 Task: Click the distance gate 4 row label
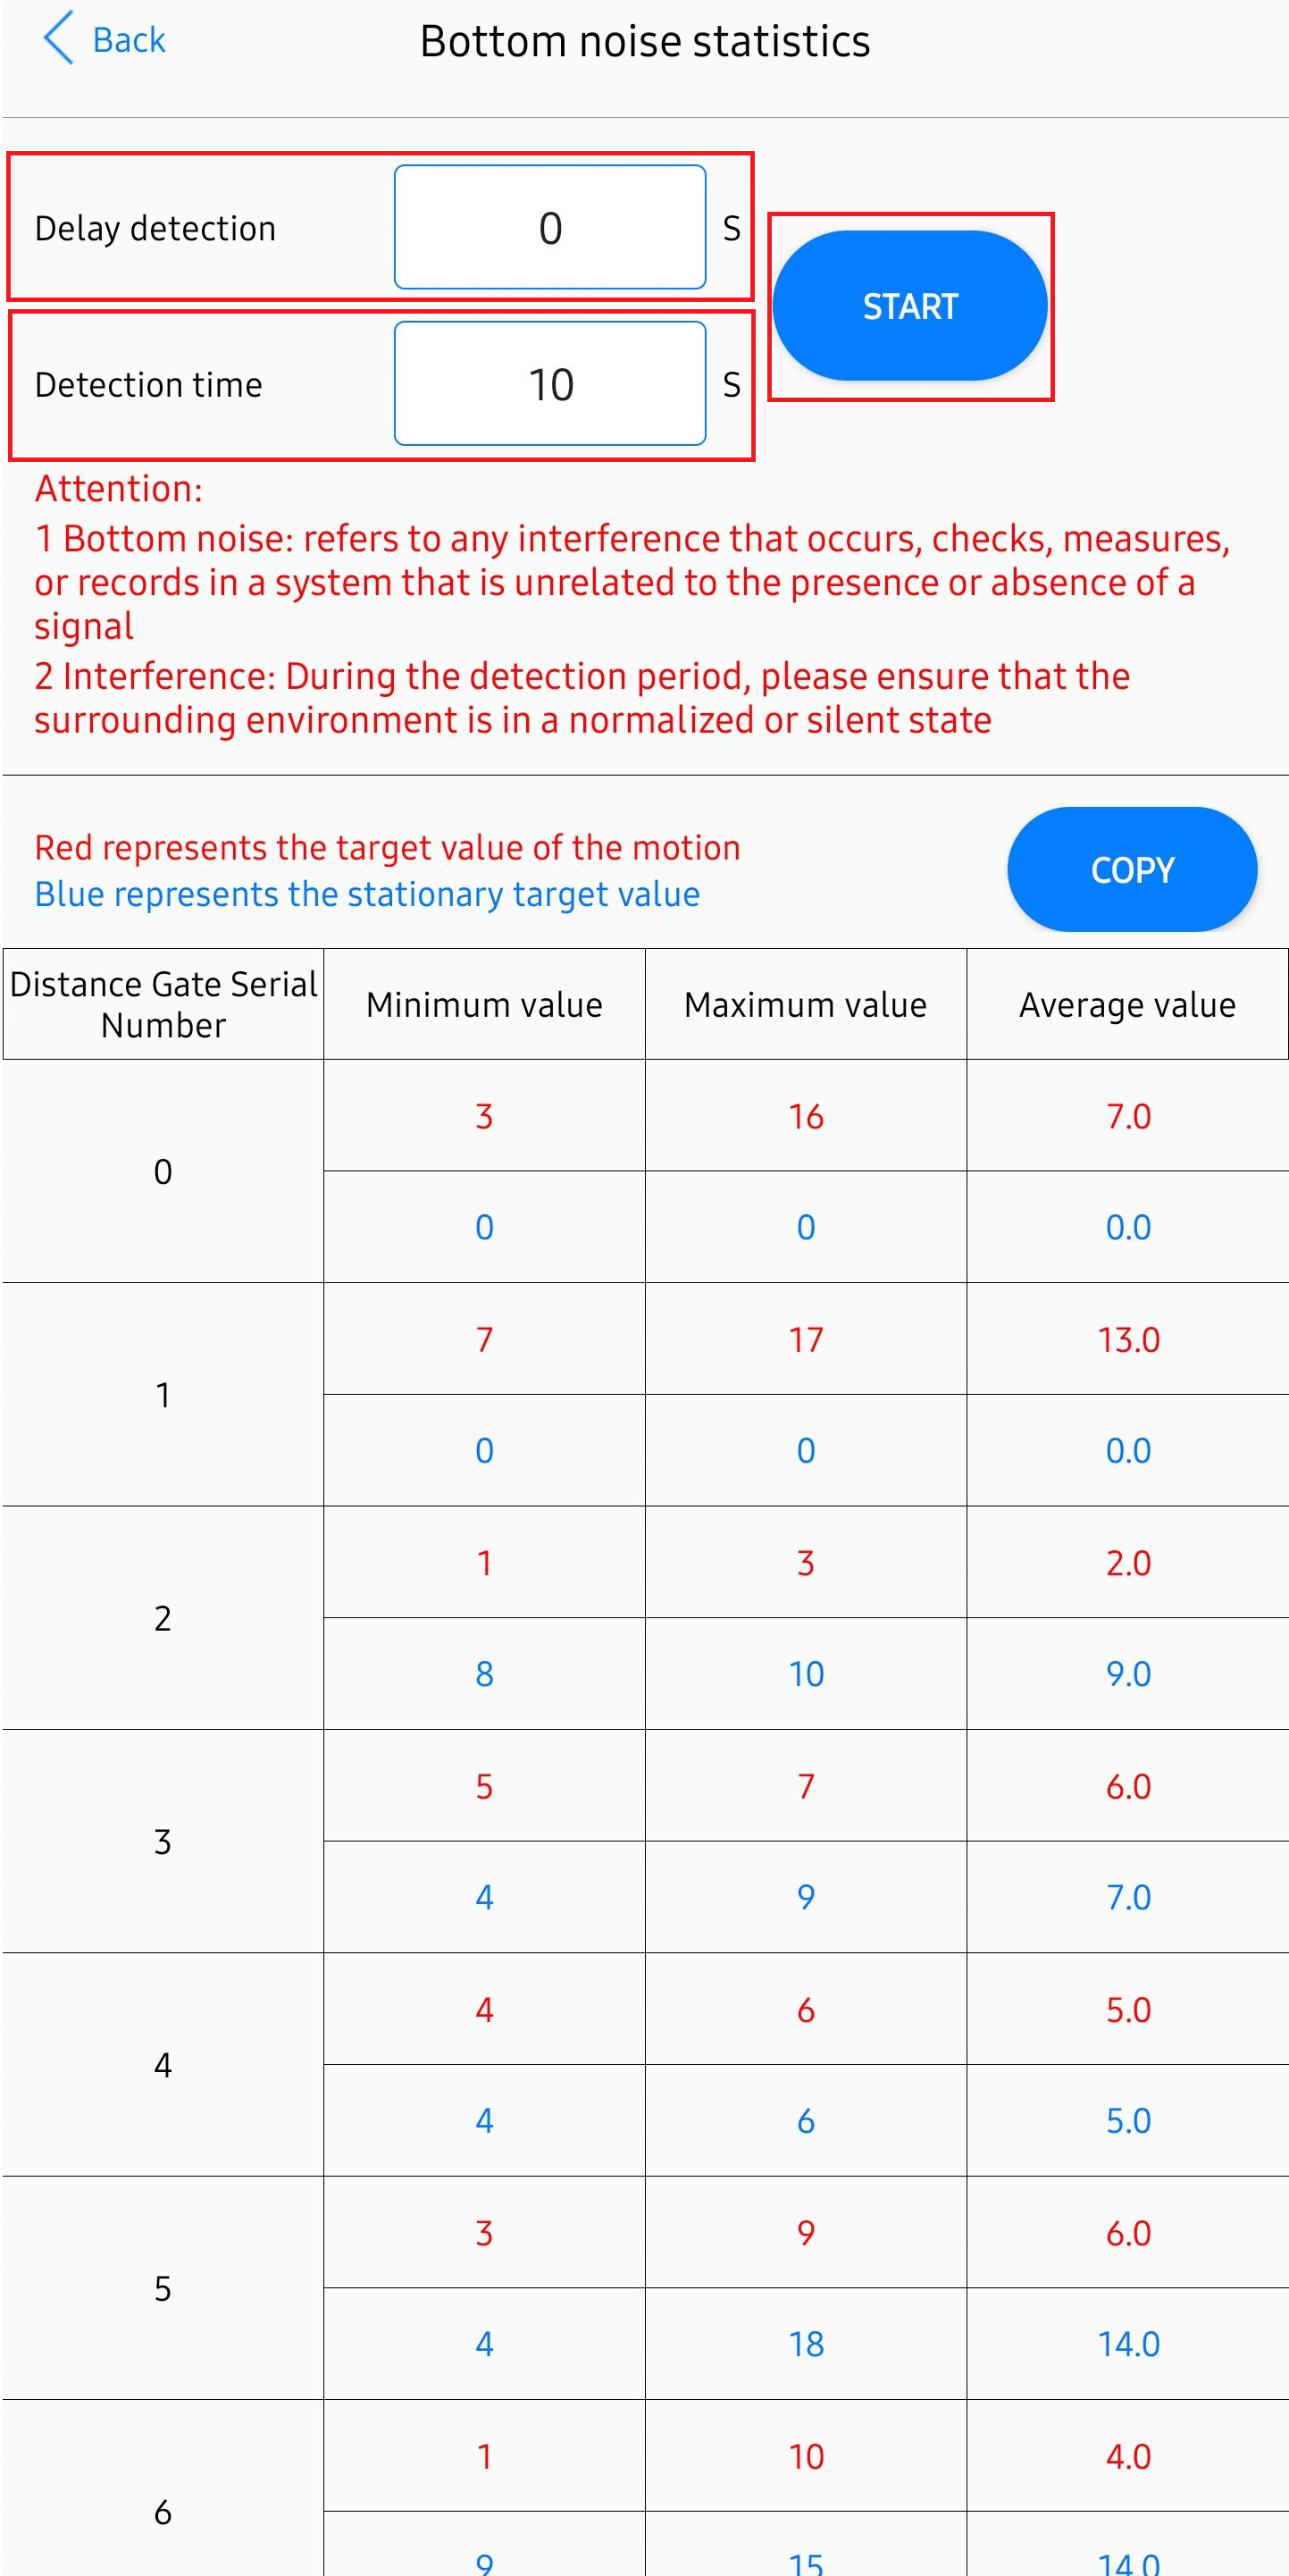[x=163, y=2065]
